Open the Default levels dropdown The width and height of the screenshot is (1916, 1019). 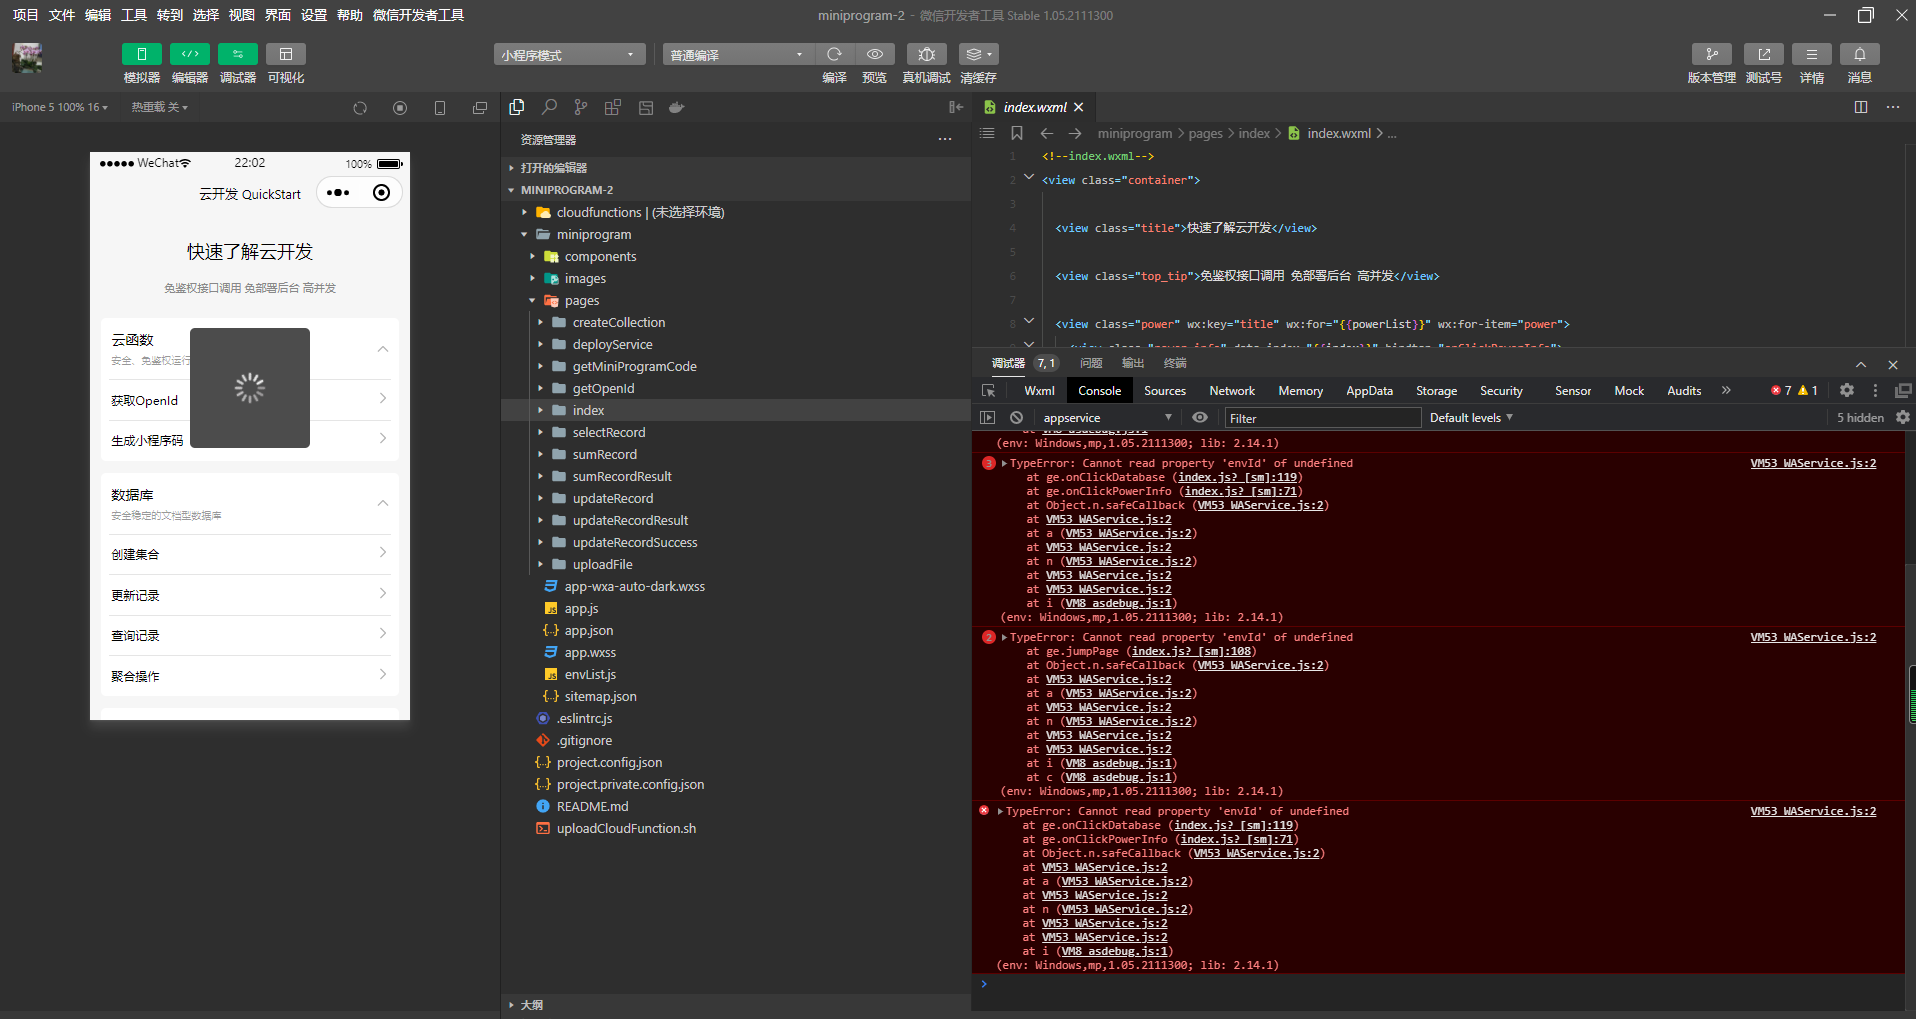pos(1471,418)
